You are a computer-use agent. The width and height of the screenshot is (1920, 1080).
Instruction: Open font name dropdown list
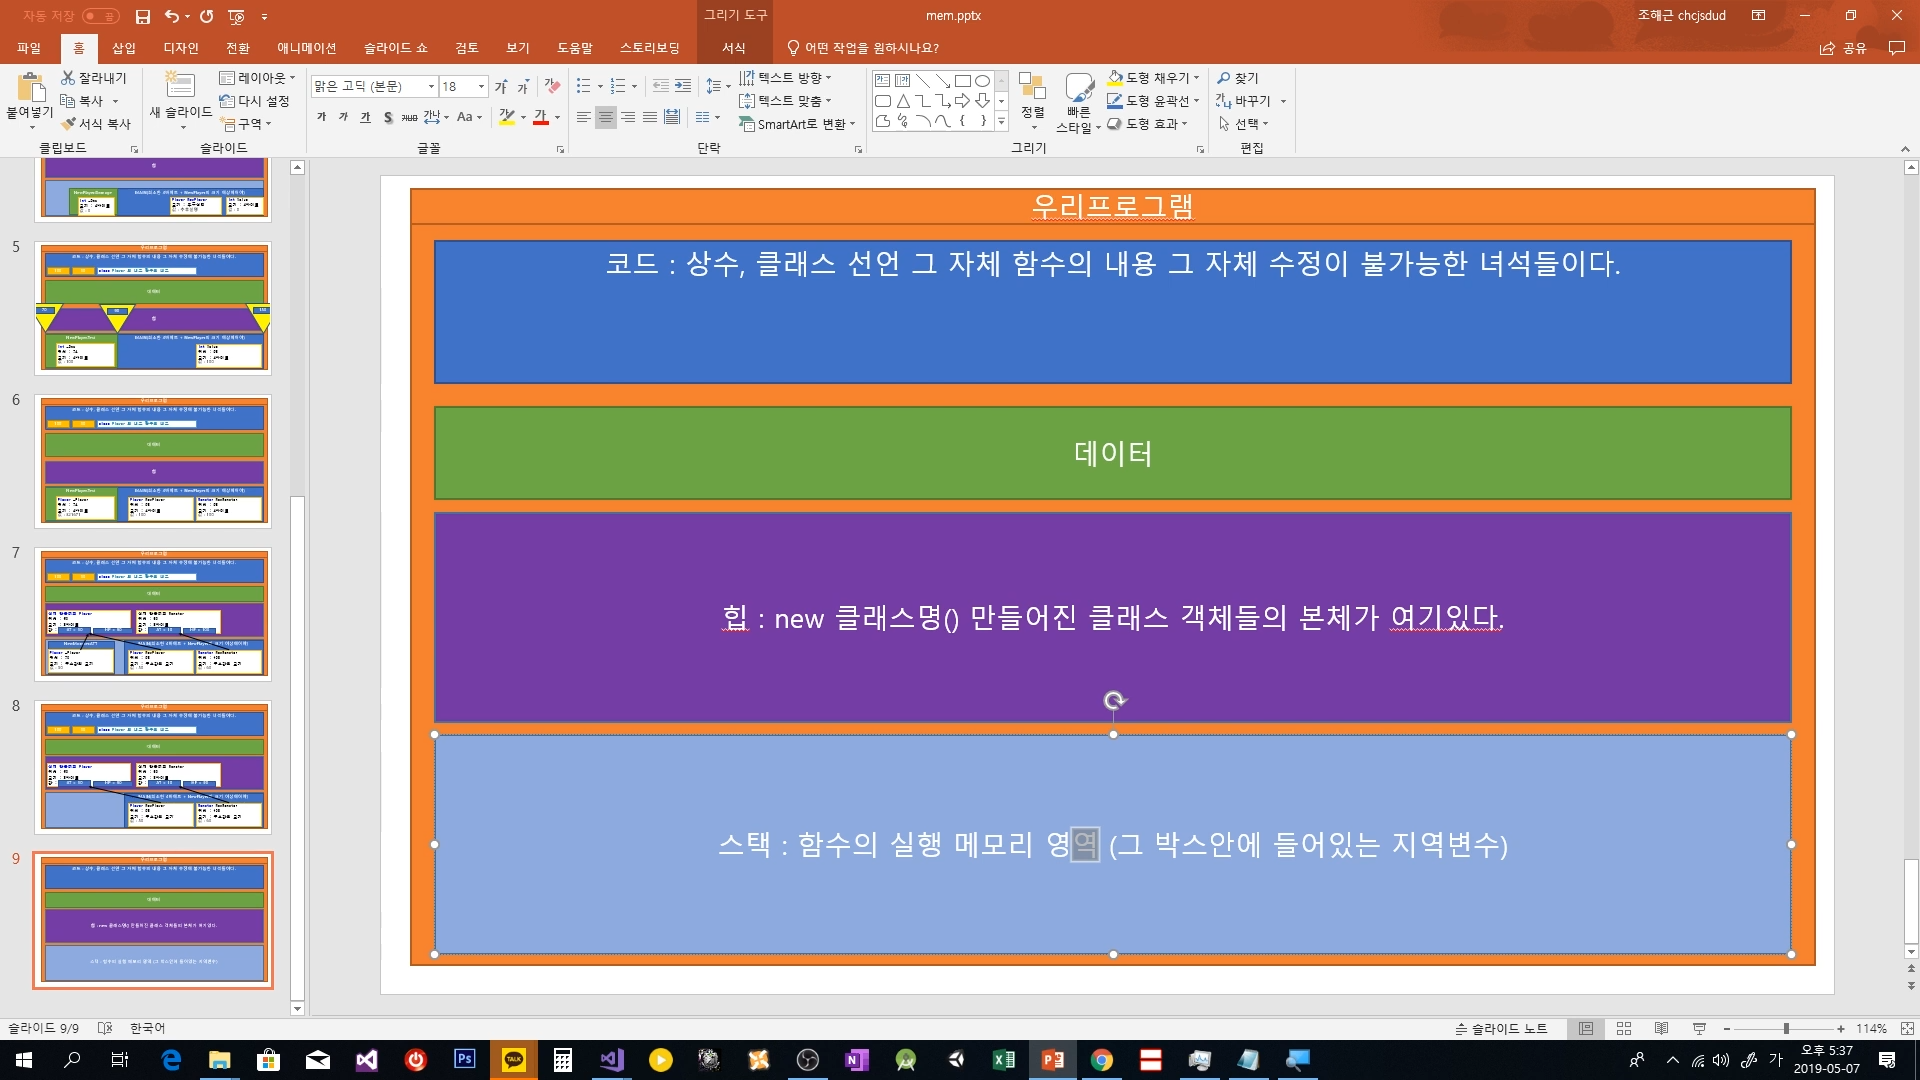click(x=431, y=87)
